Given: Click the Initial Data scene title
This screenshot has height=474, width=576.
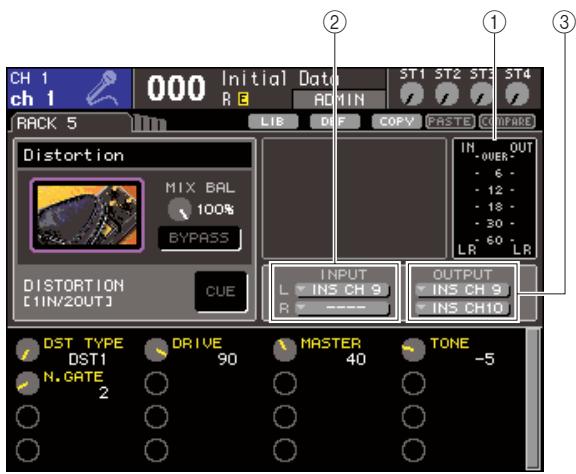Looking at the screenshot, I should (280, 79).
